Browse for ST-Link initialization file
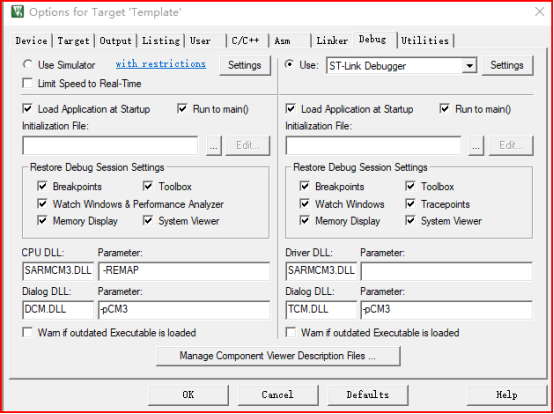Image resolution: width=554 pixels, height=414 pixels. click(476, 146)
